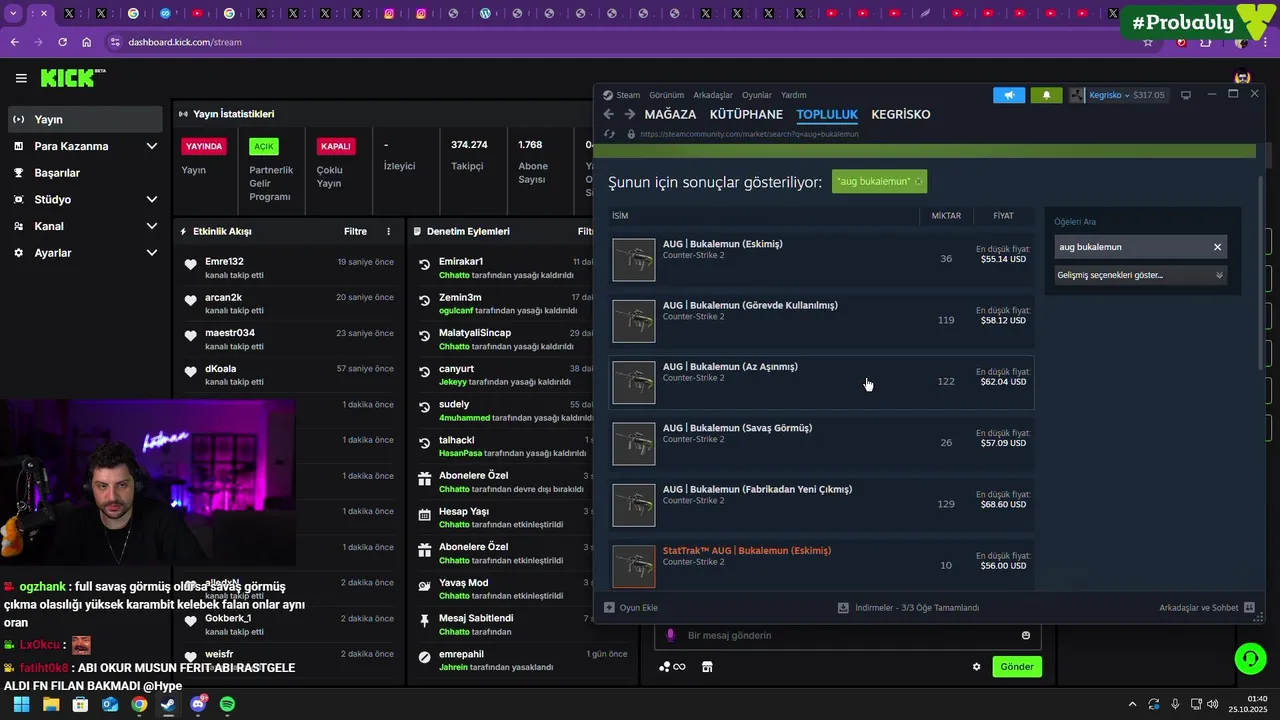Viewport: 1280px width, 720px height.
Task: Click the Gönder send button
Action: point(1017,667)
